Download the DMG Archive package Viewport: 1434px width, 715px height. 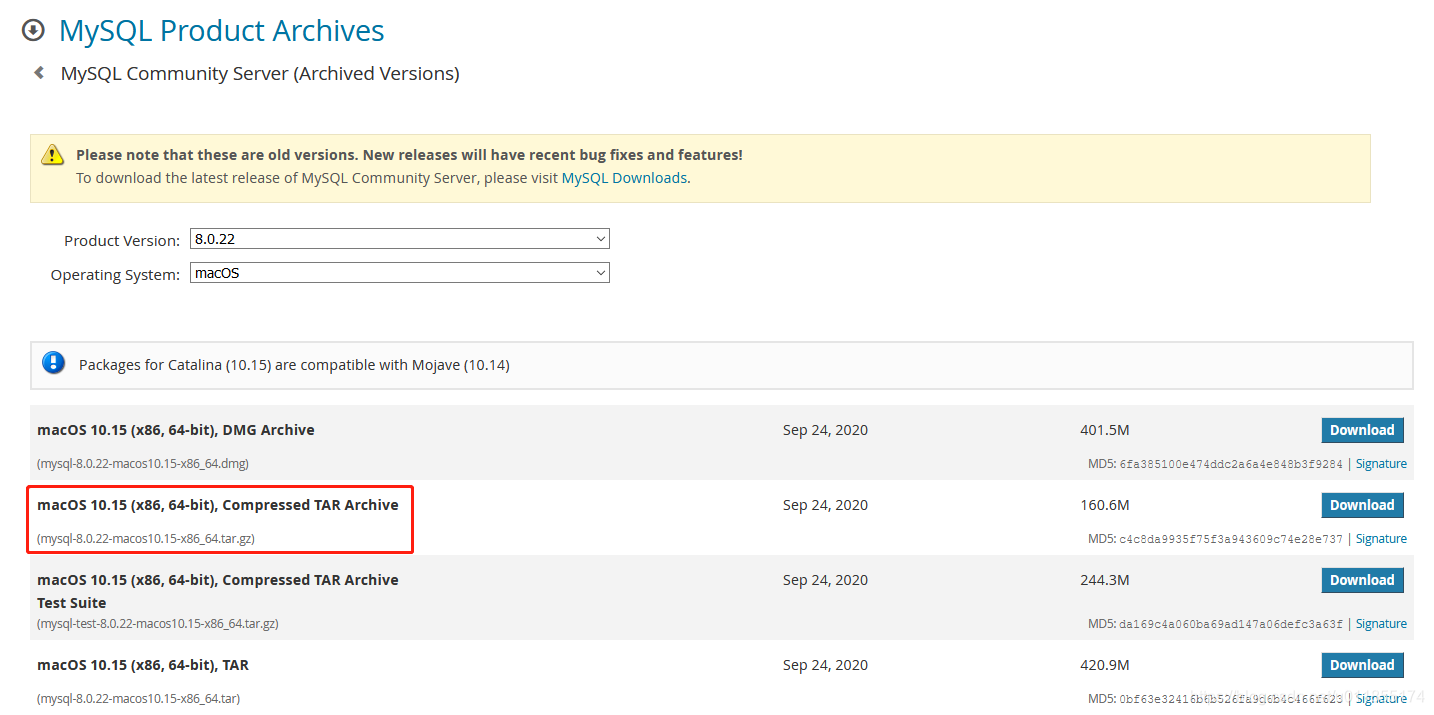(1362, 430)
